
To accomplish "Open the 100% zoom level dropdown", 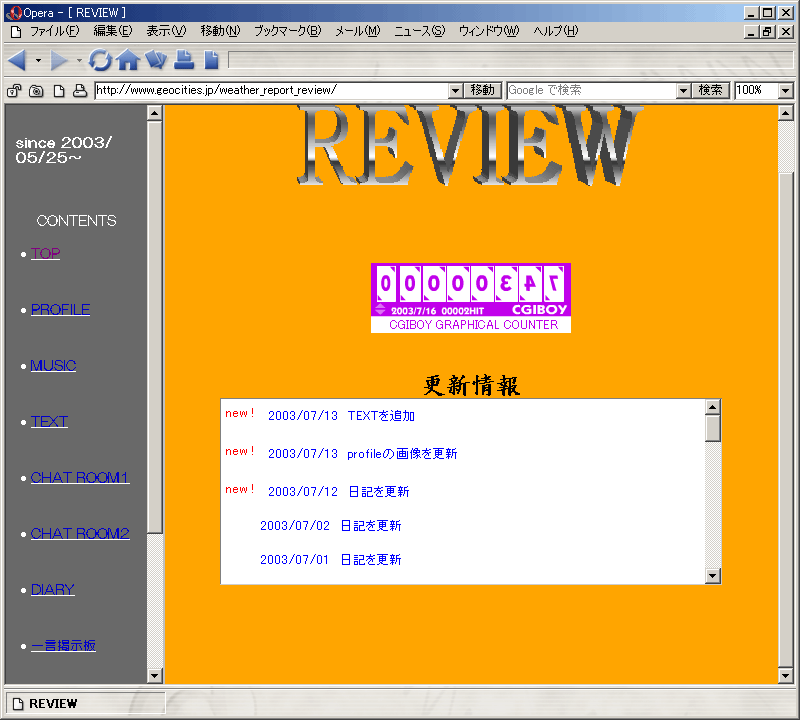I will pyautogui.click(x=785, y=91).
